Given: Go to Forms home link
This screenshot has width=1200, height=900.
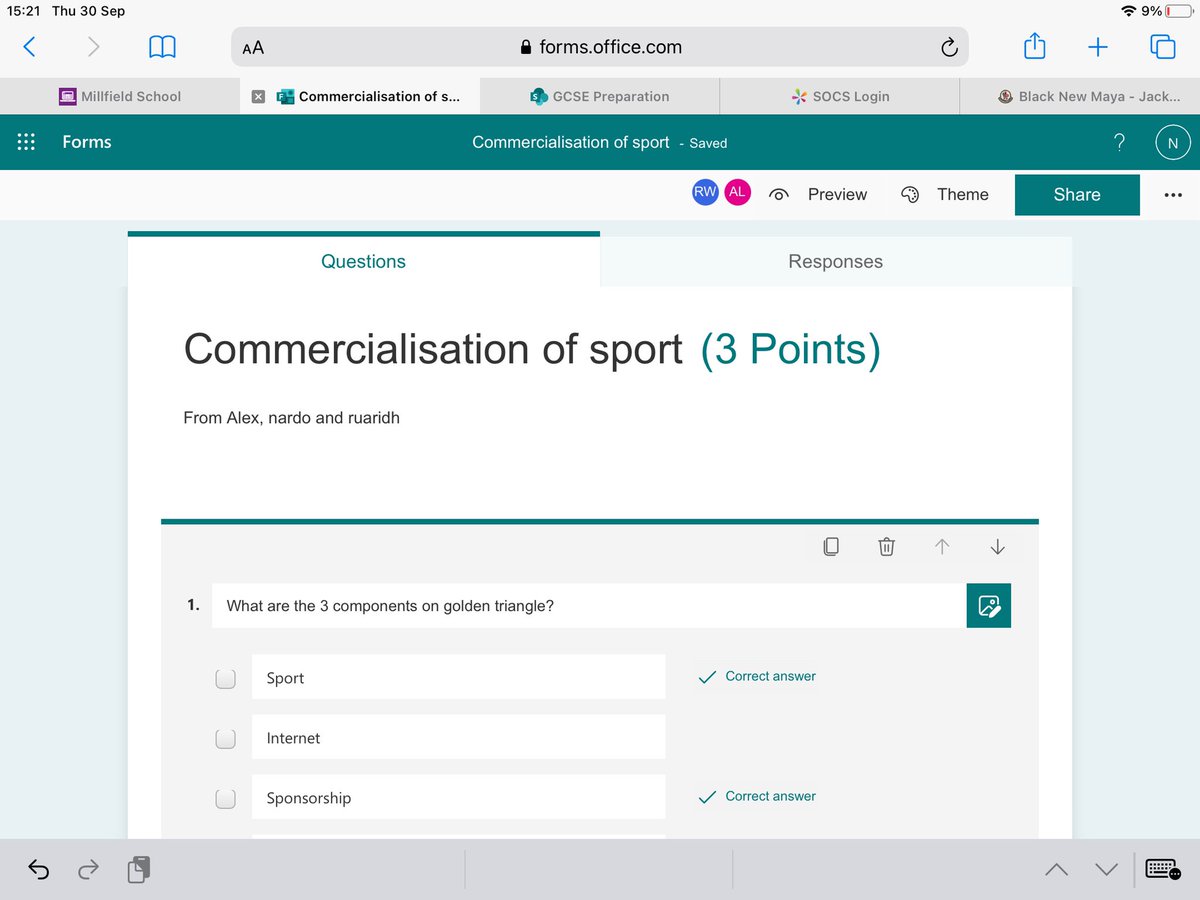Looking at the screenshot, I should pos(87,142).
